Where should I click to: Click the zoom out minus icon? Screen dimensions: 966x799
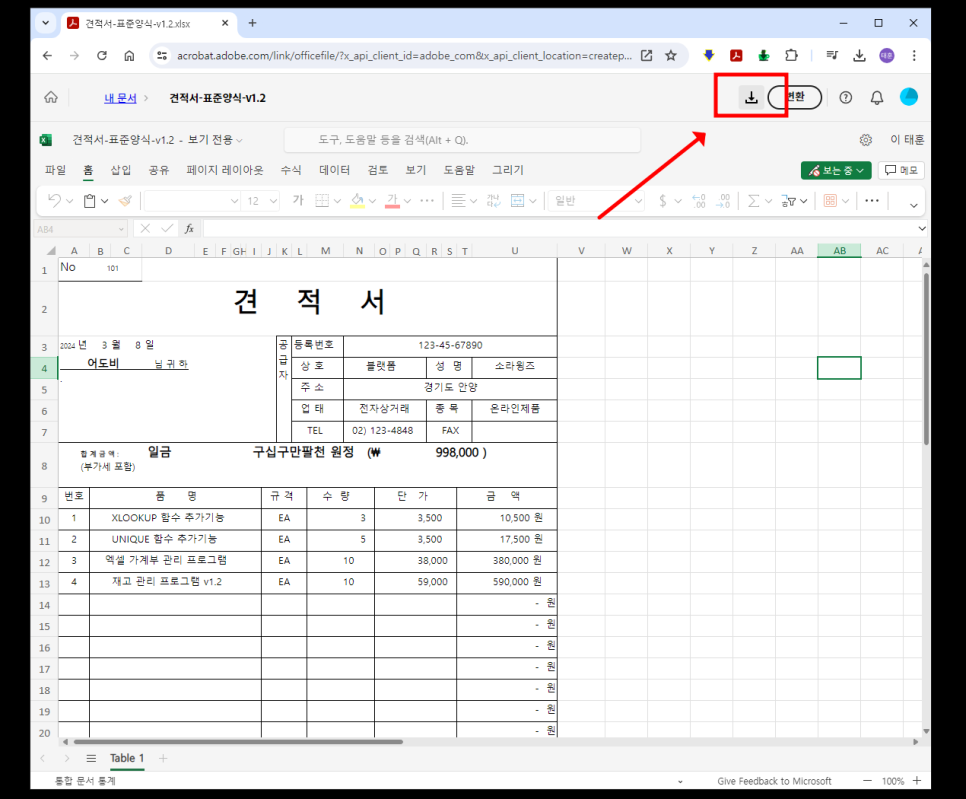tap(867, 781)
